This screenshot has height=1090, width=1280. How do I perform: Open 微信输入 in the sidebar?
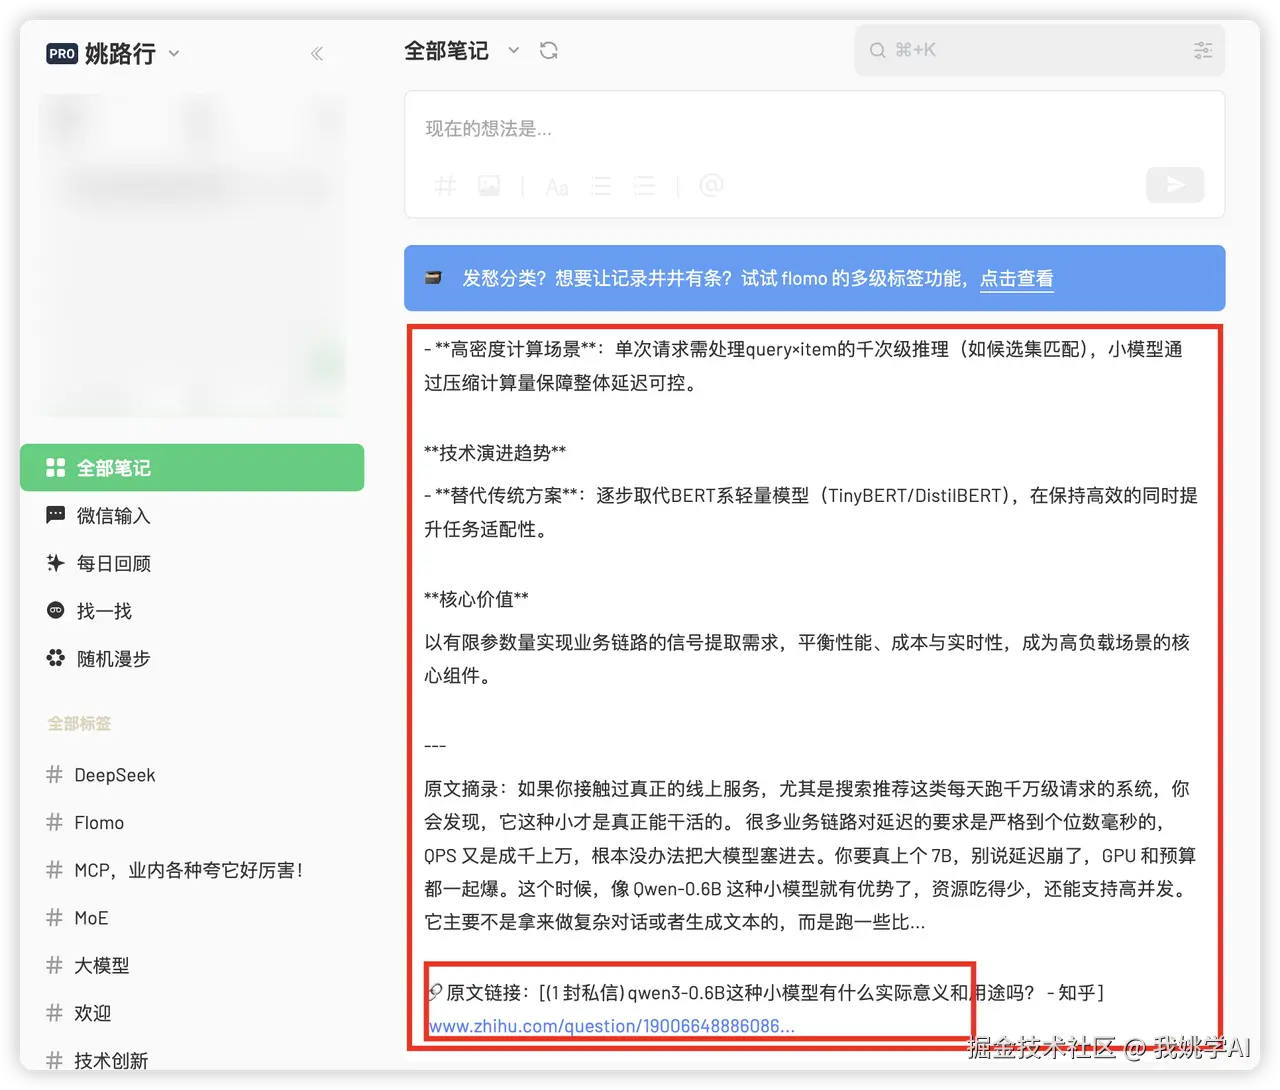(x=192, y=516)
